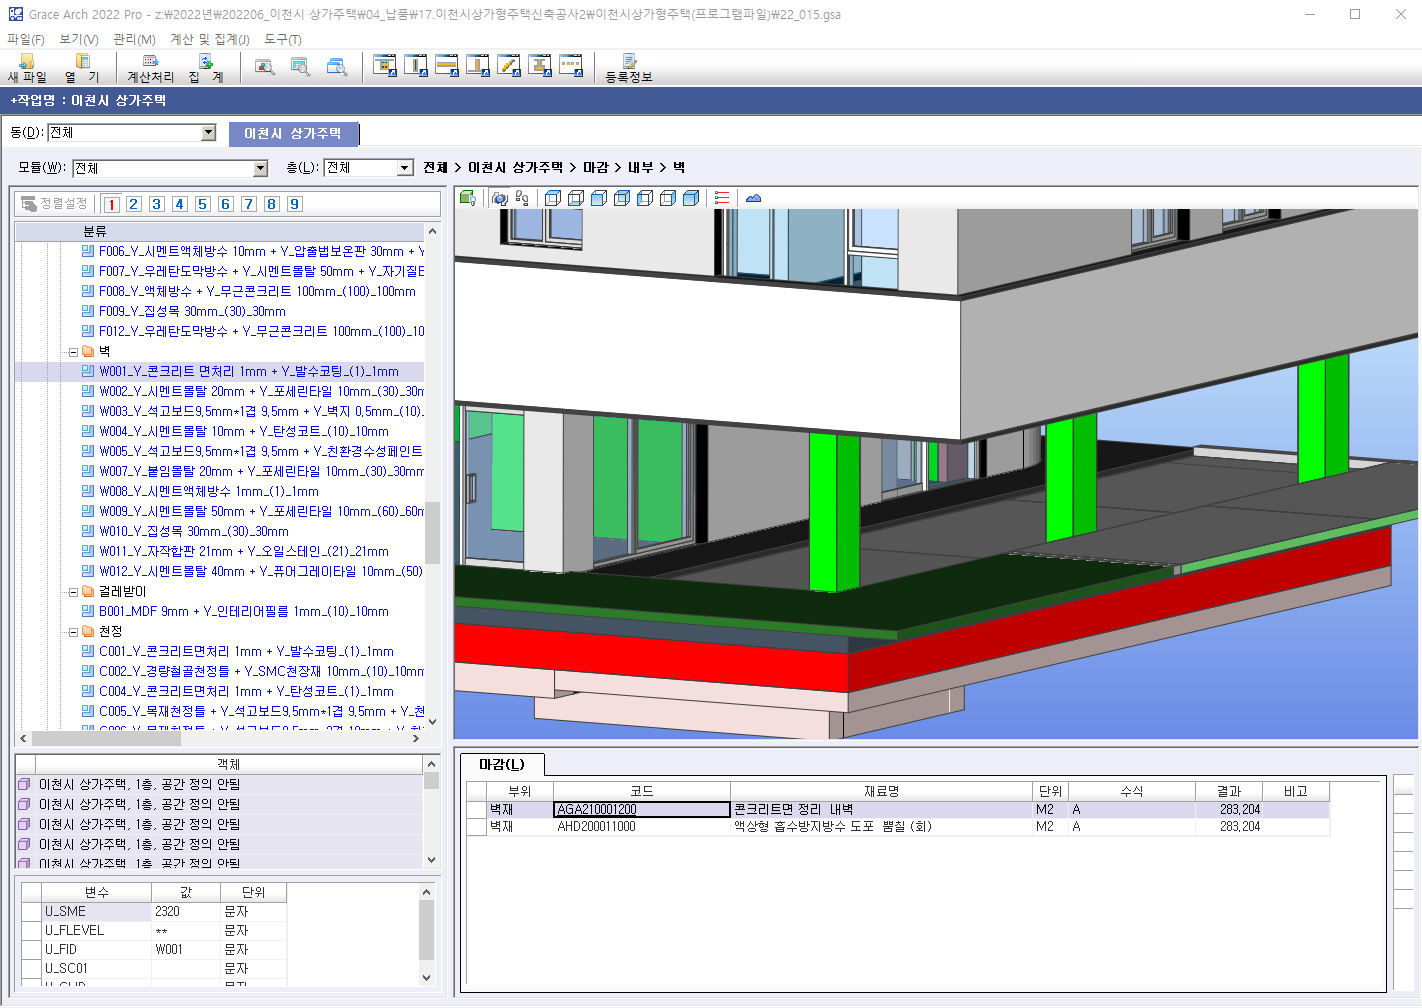Toggle level button 9 in sort bar
This screenshot has height=1008, width=1422.
pyautogui.click(x=295, y=204)
